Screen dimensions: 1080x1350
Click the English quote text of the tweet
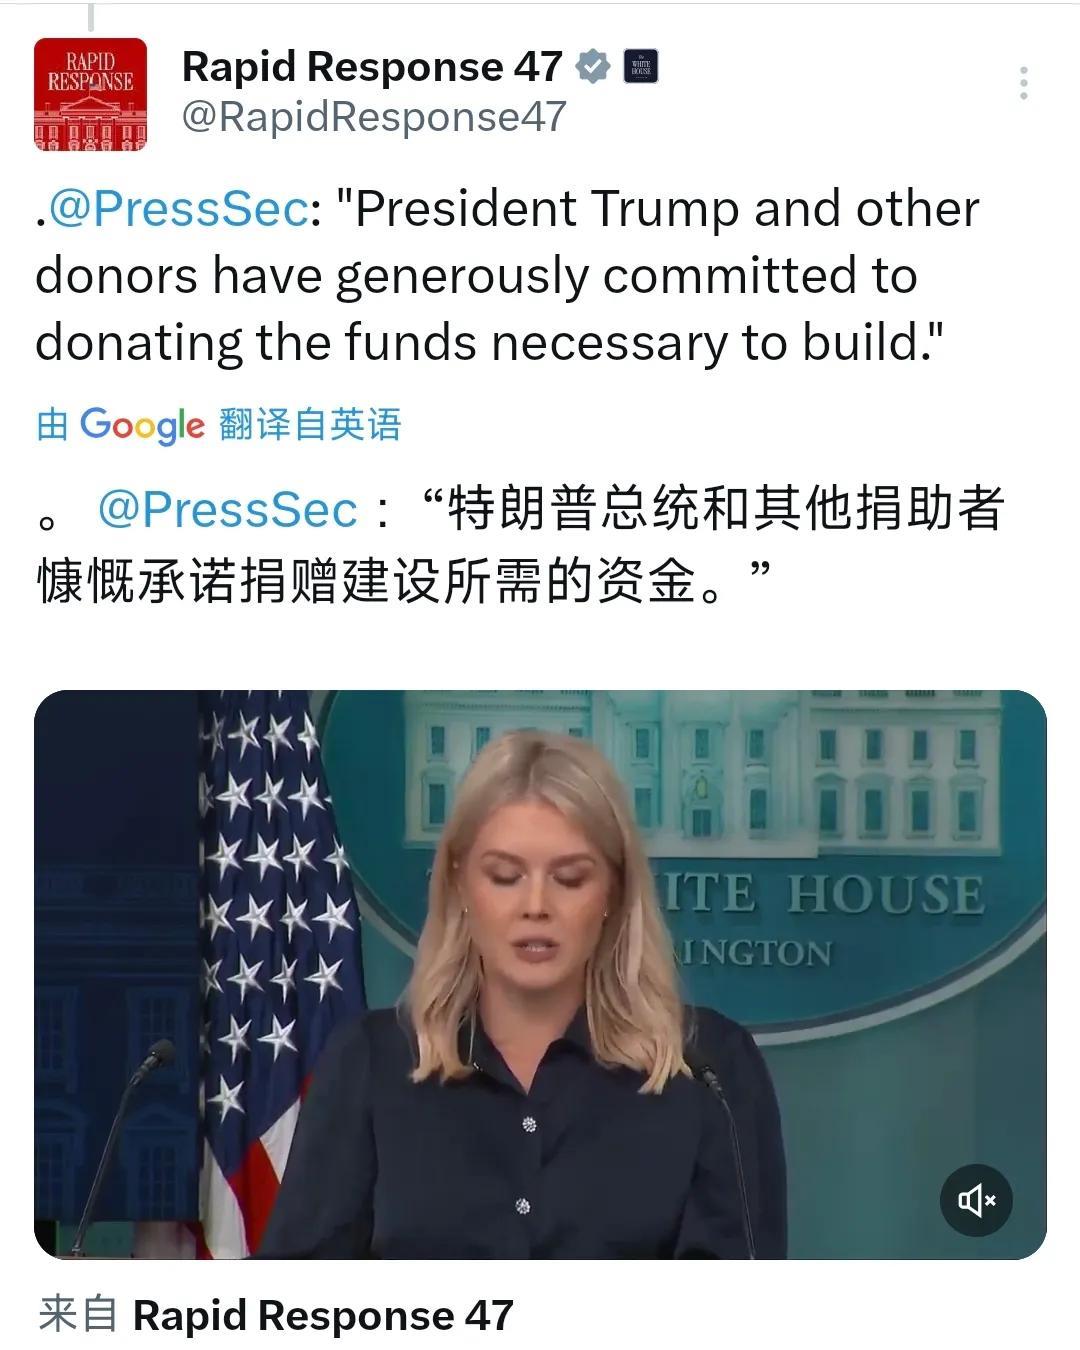point(506,275)
